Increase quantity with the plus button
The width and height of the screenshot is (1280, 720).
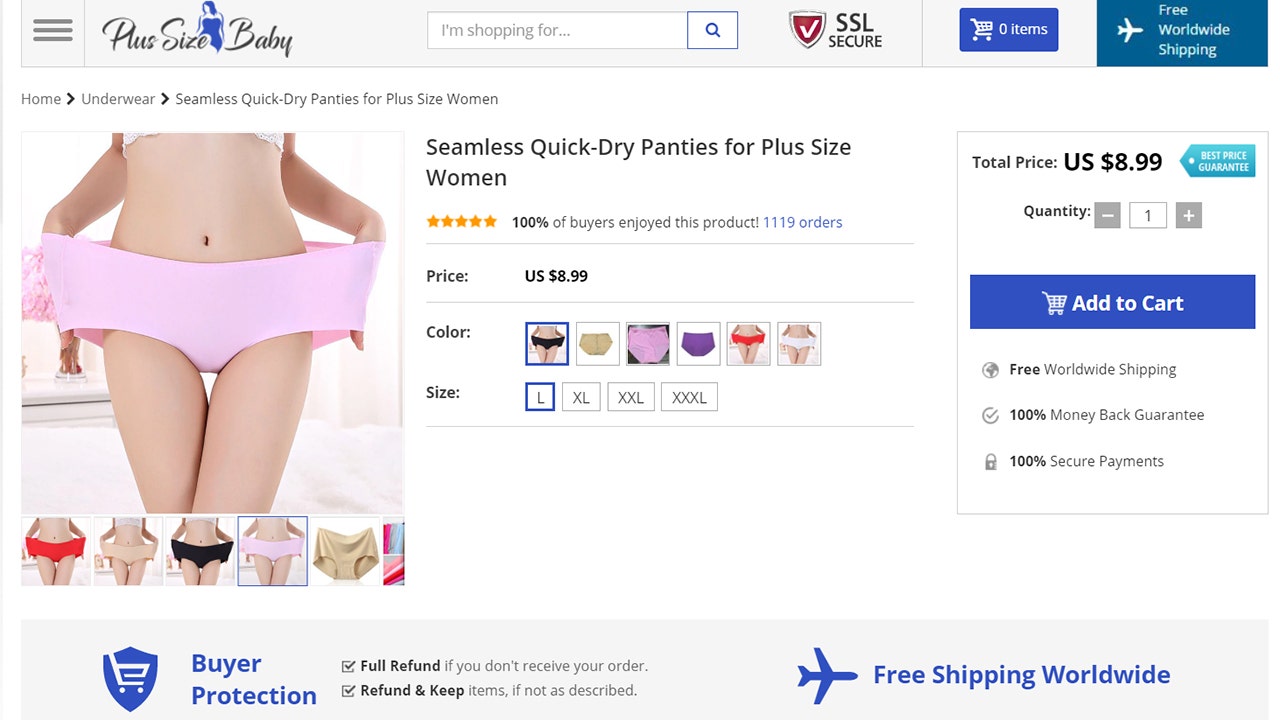(1188, 215)
